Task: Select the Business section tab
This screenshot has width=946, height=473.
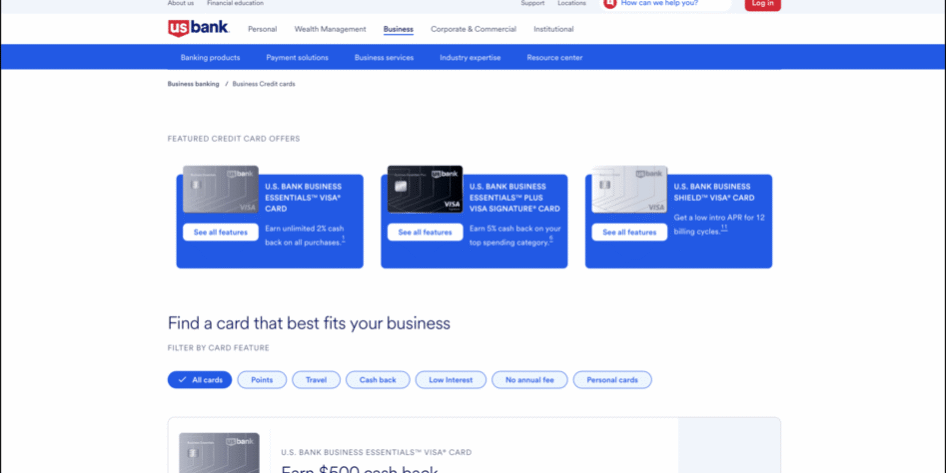Action: pyautogui.click(x=398, y=29)
